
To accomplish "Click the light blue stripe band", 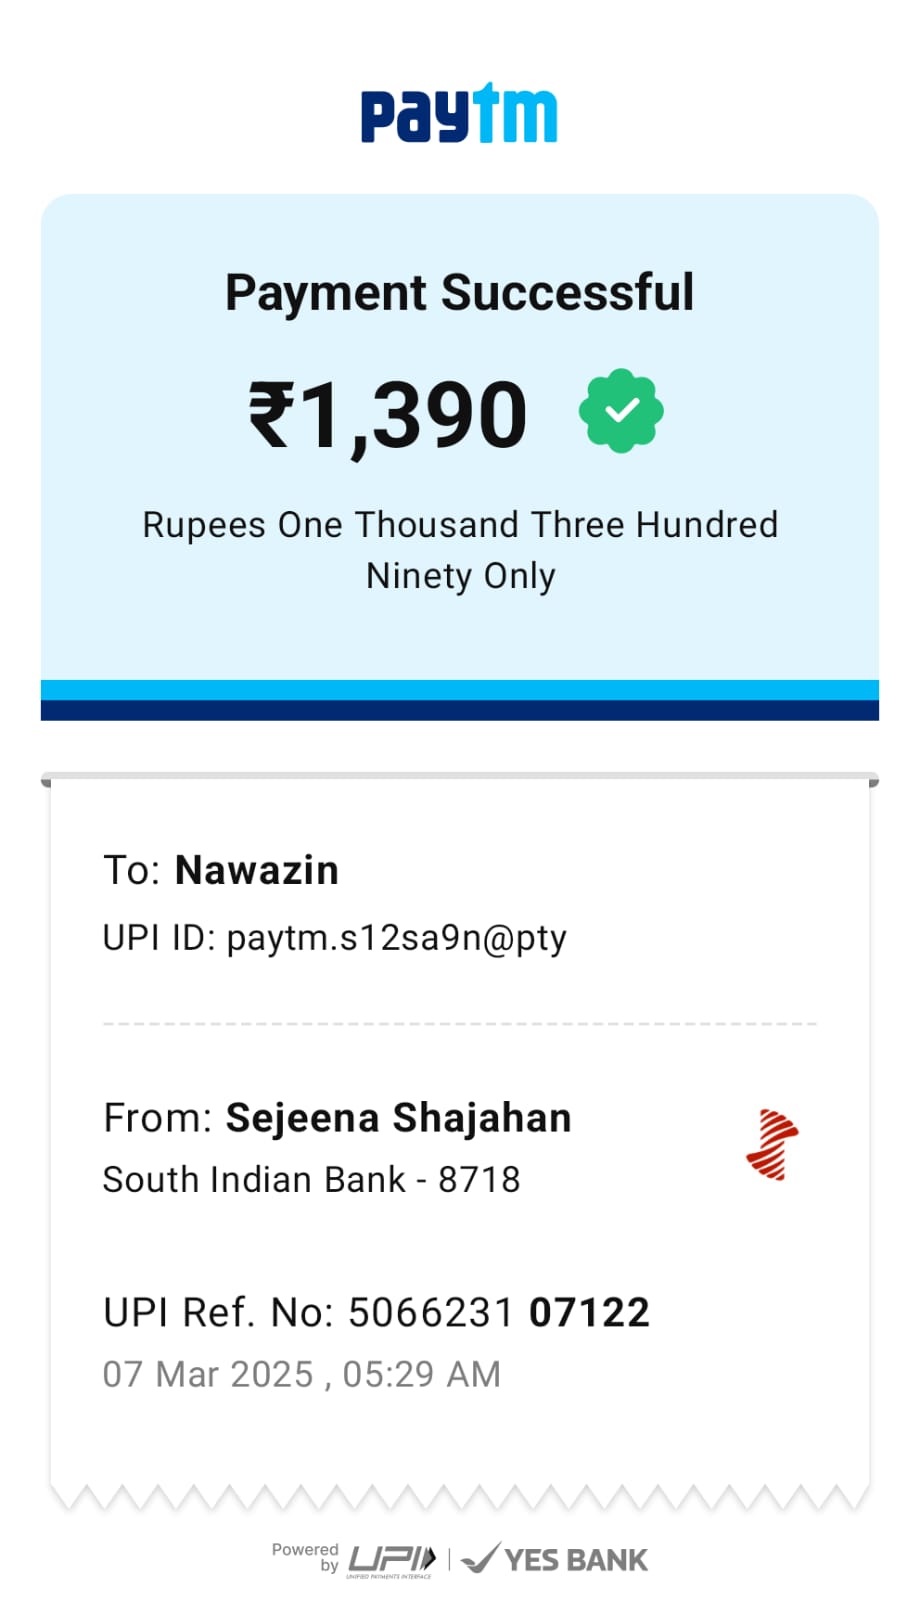I will click(x=459, y=690).
